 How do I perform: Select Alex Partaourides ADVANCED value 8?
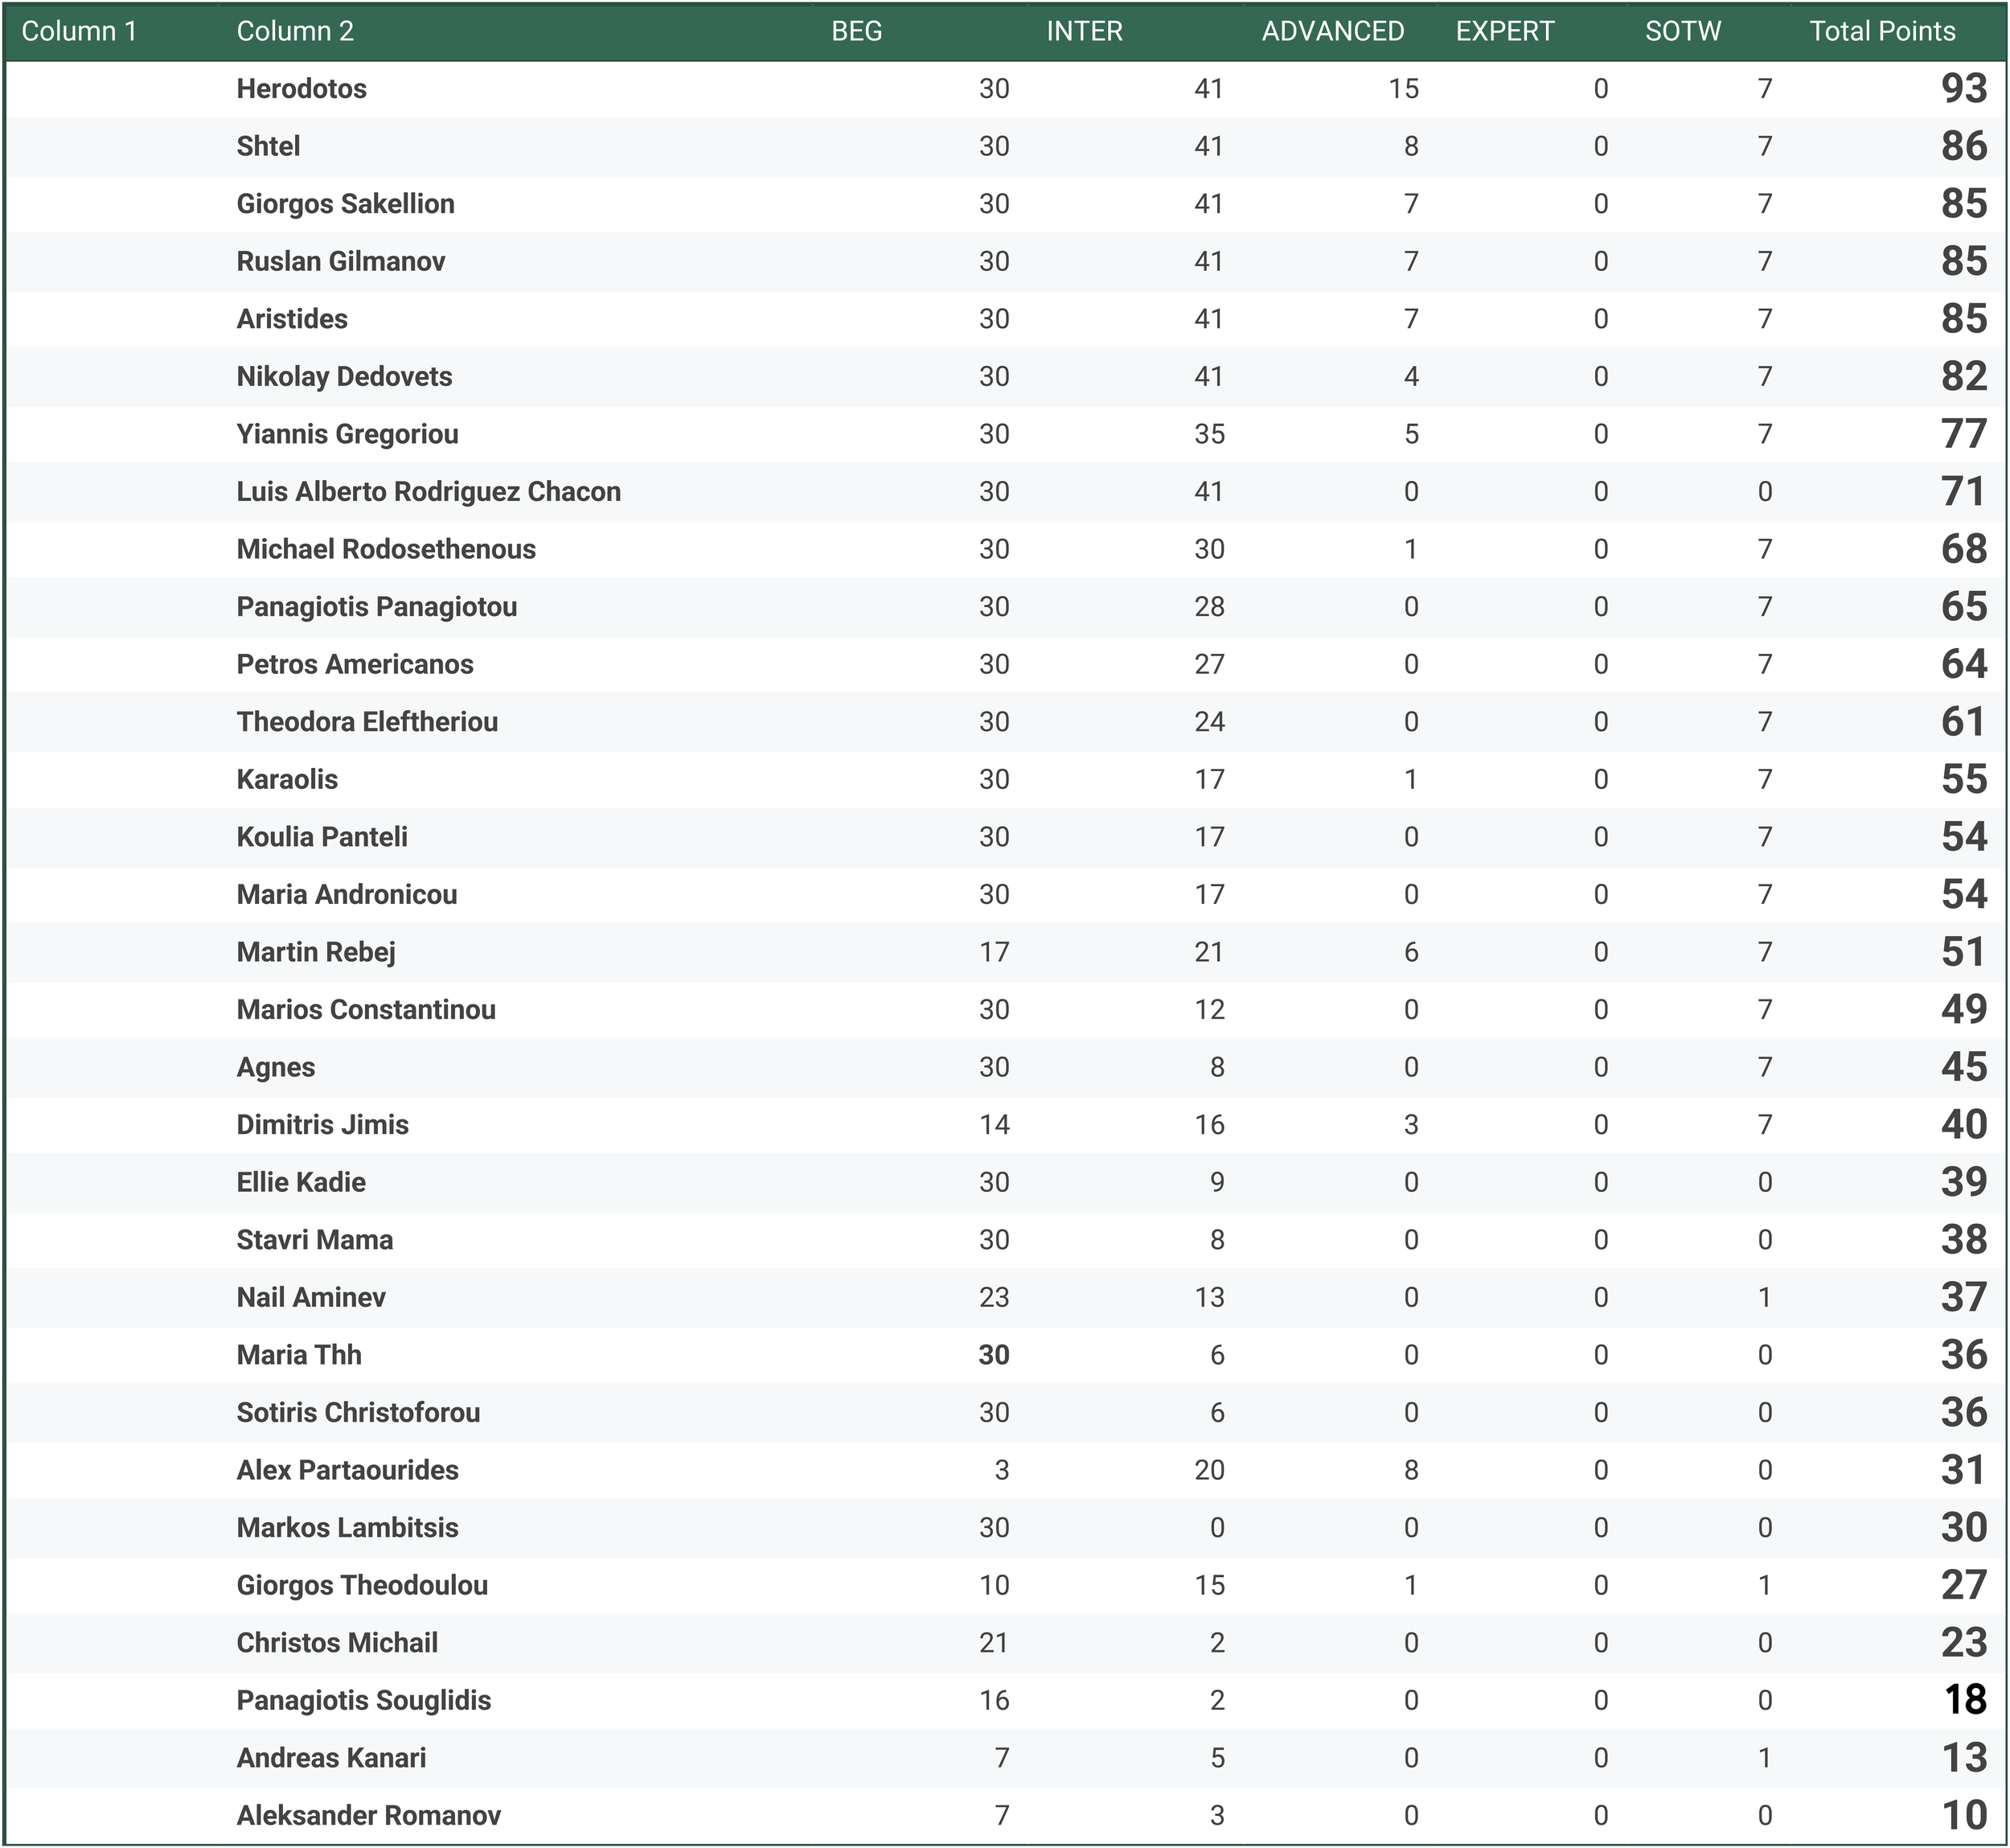coord(1410,1470)
